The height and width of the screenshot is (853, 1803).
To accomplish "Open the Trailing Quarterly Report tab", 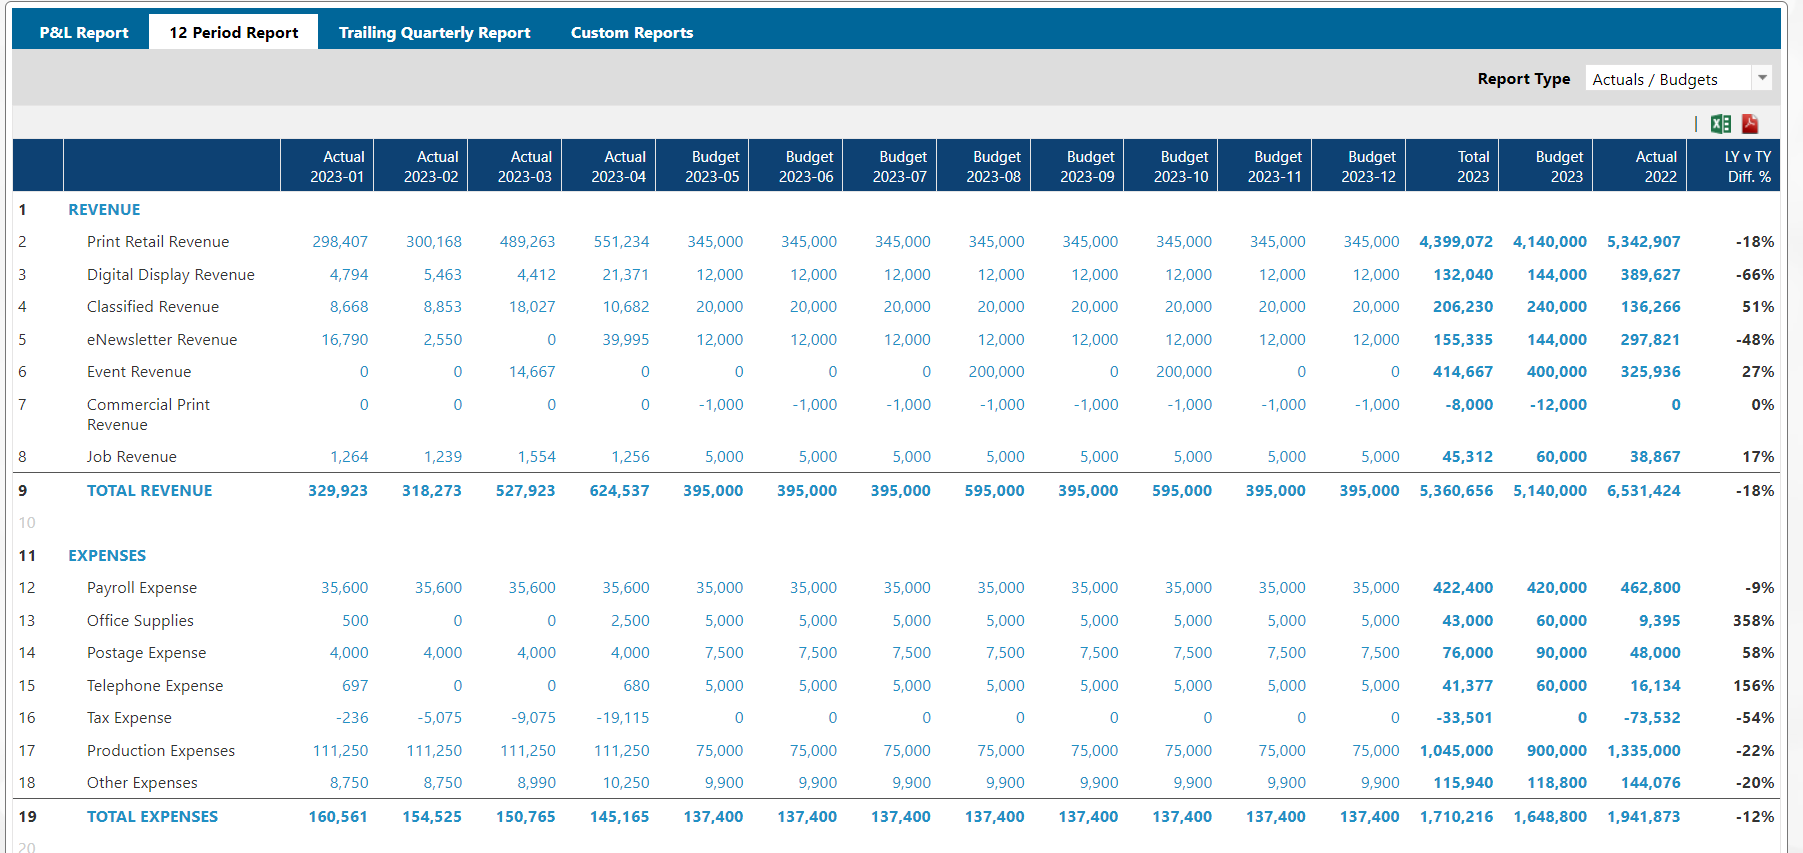I will [434, 32].
